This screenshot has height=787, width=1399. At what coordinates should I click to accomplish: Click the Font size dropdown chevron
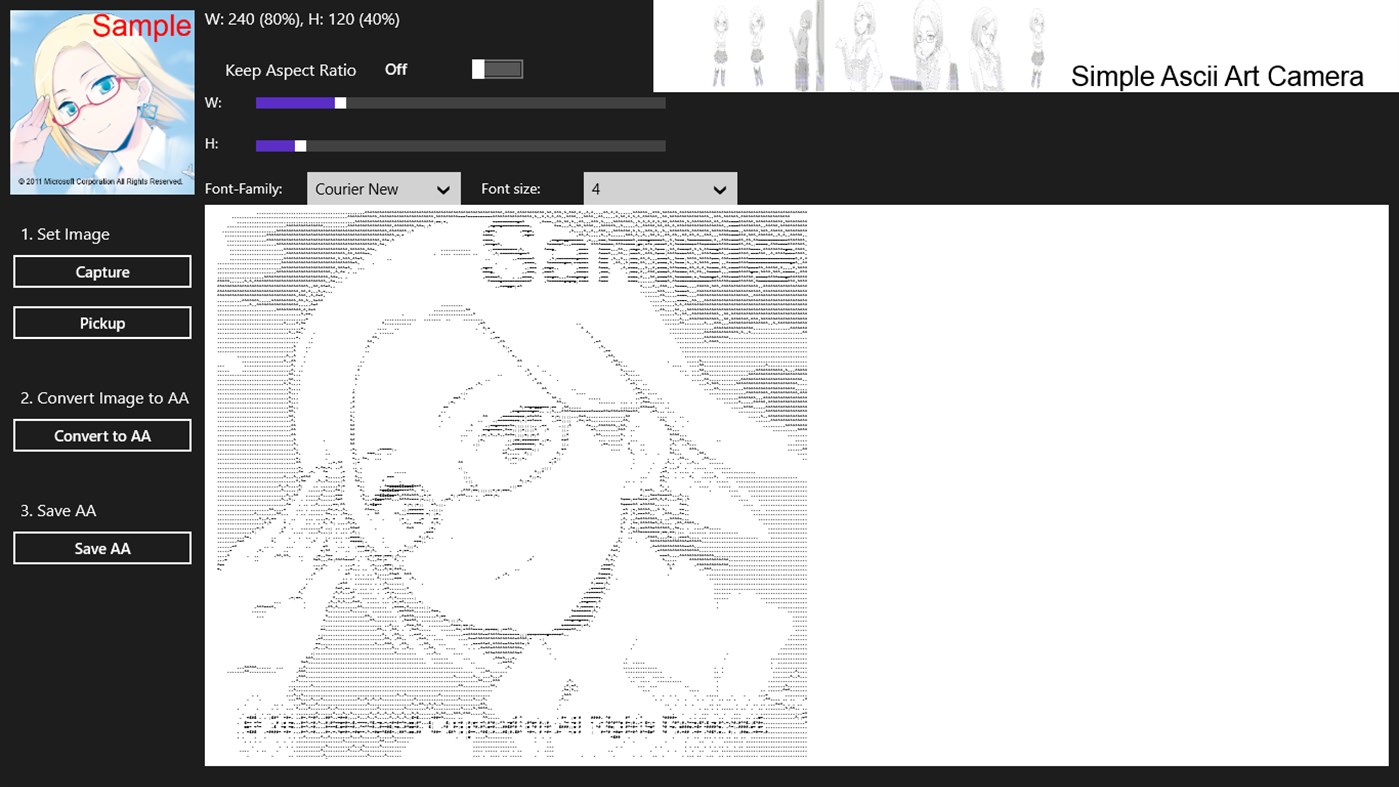(x=719, y=188)
